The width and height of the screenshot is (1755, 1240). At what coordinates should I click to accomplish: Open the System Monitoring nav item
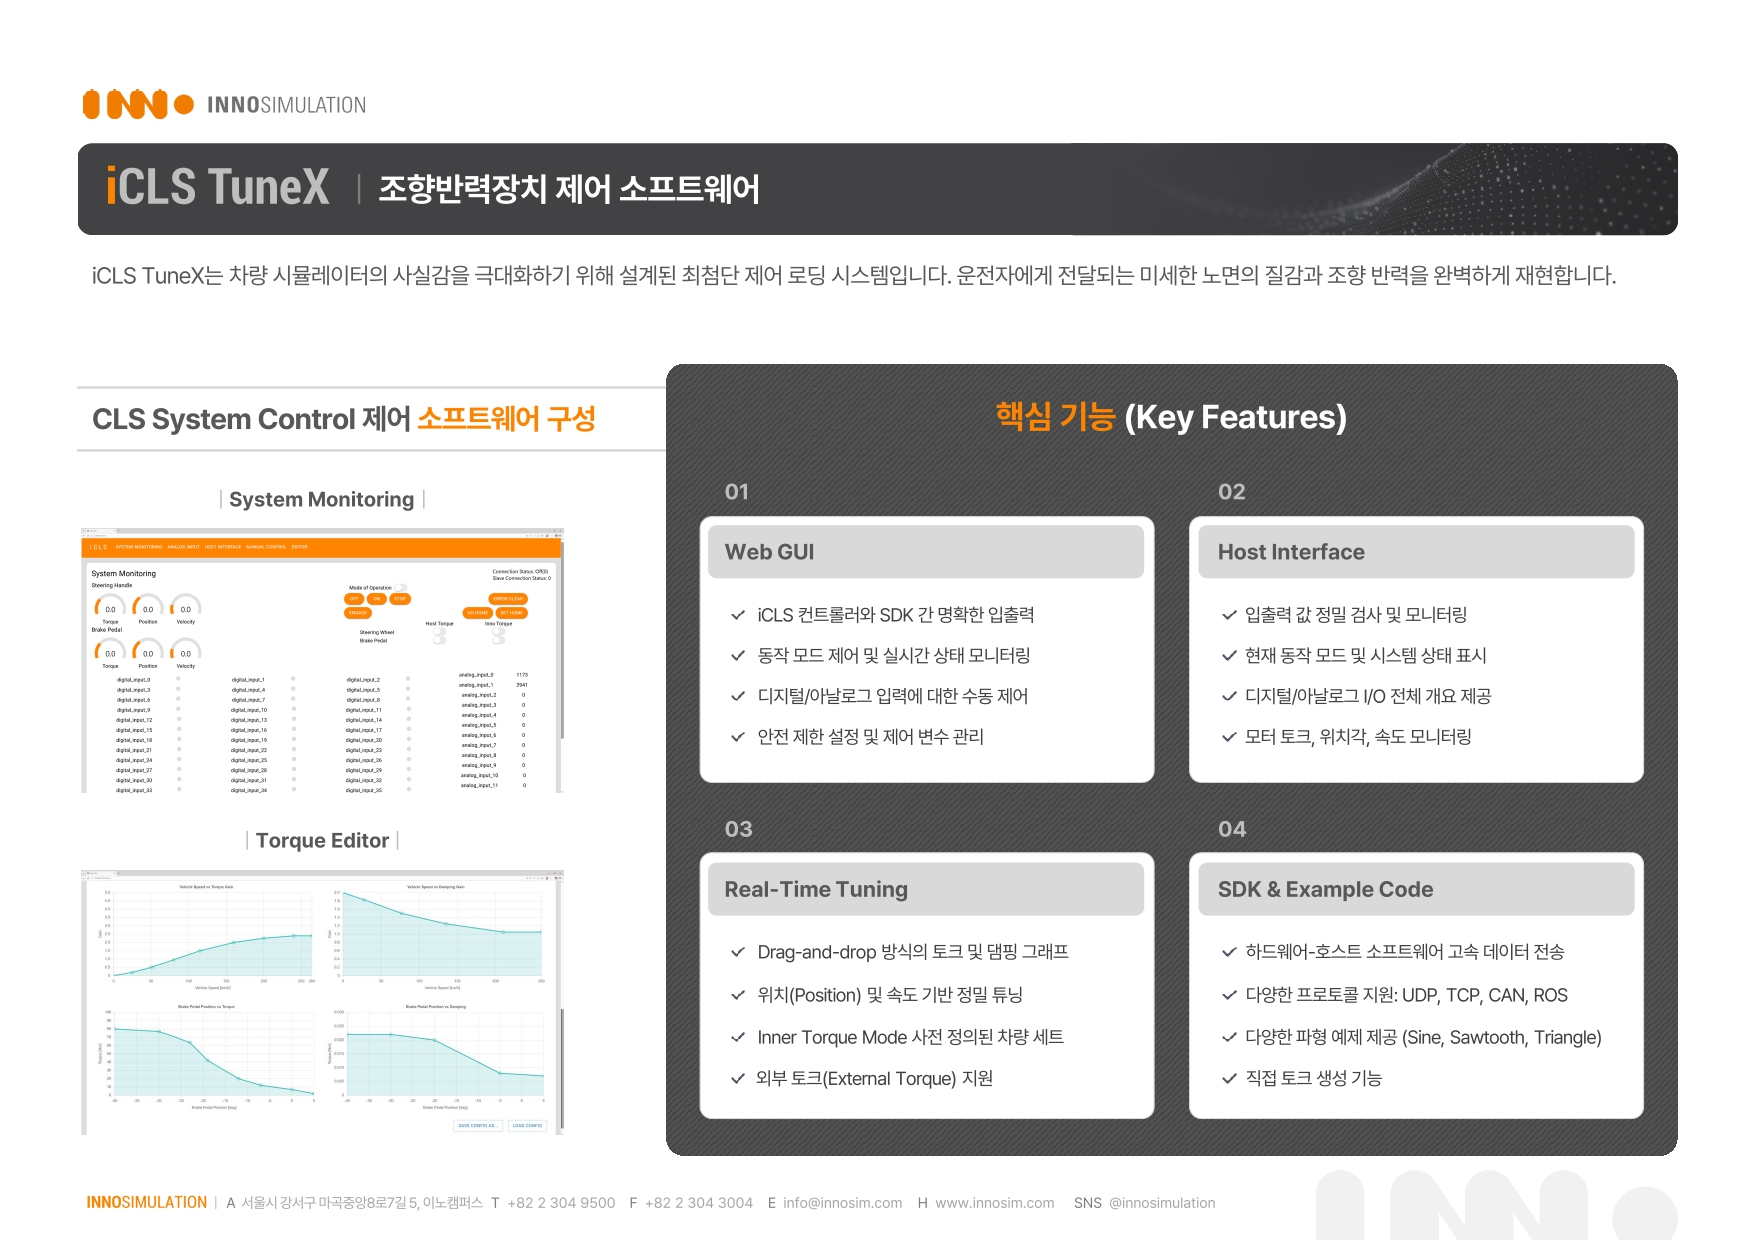[x=139, y=547]
